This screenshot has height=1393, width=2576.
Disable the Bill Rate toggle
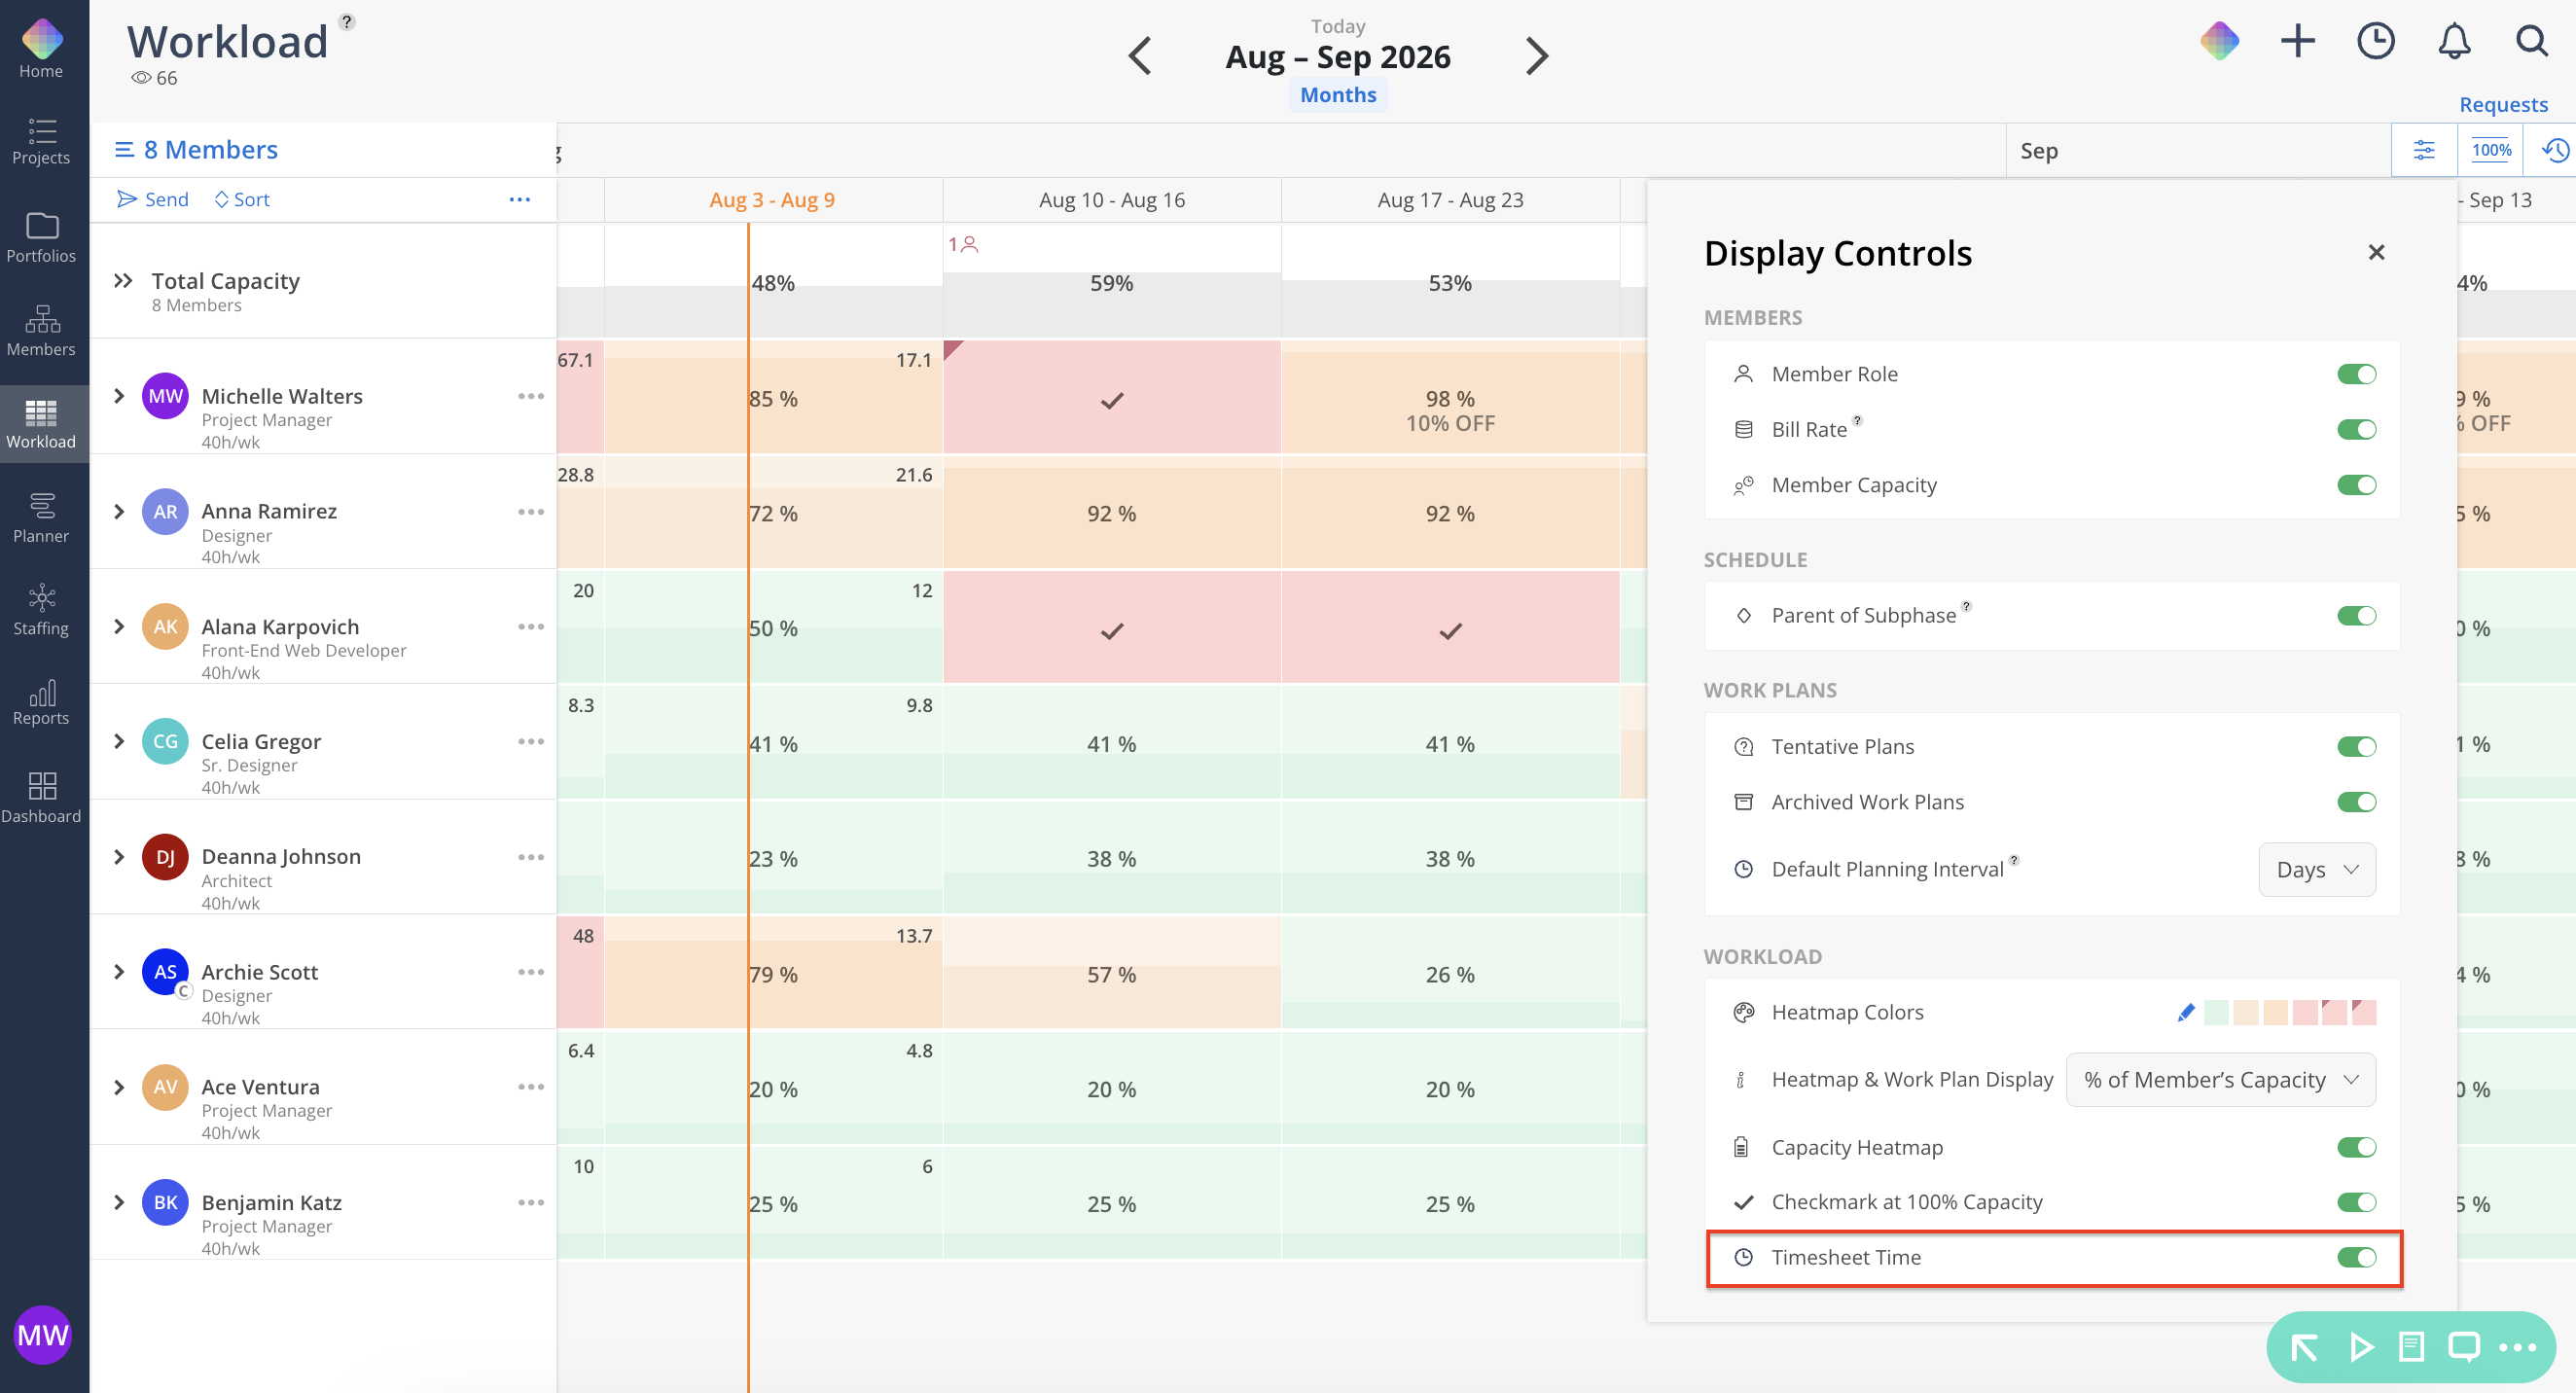[x=2356, y=429]
